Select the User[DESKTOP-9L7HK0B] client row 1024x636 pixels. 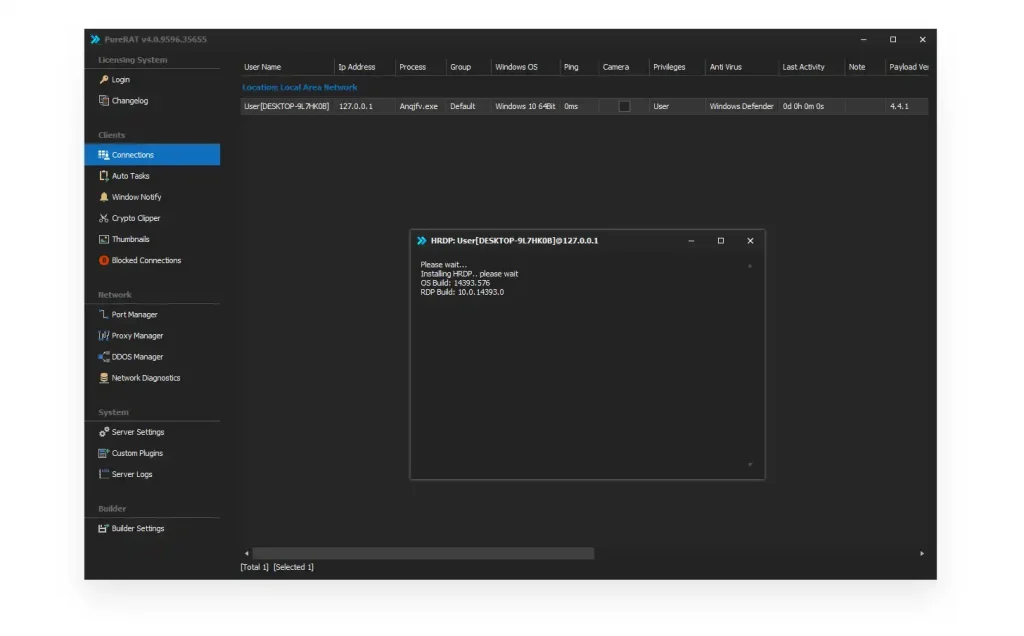286,106
